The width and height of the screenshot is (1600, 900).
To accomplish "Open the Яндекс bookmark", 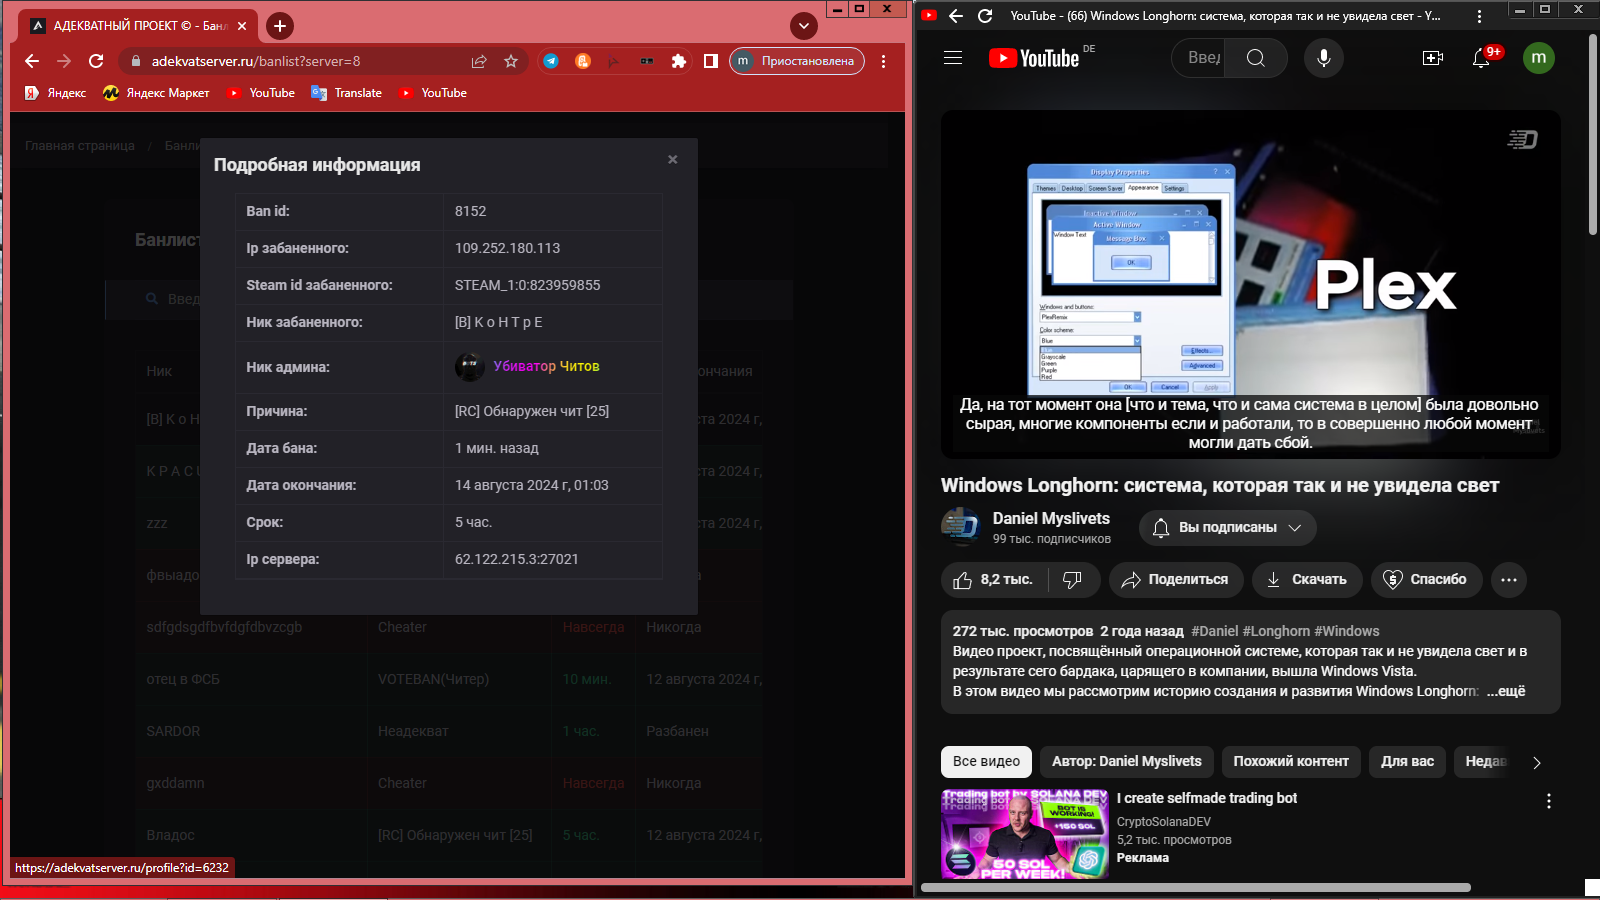I will (x=55, y=93).
